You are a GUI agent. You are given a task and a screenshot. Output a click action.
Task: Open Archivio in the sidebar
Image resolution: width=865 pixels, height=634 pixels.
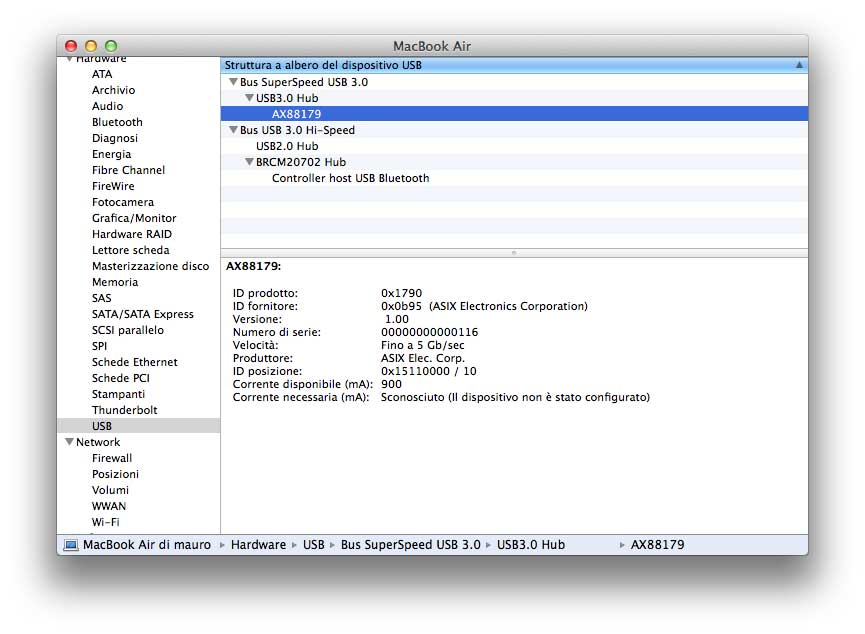(114, 90)
